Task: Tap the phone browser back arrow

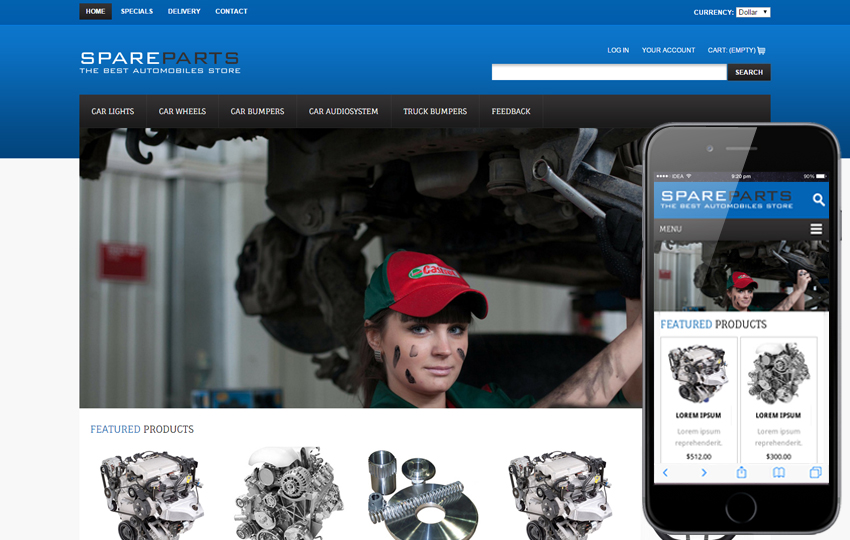Action: (x=666, y=472)
